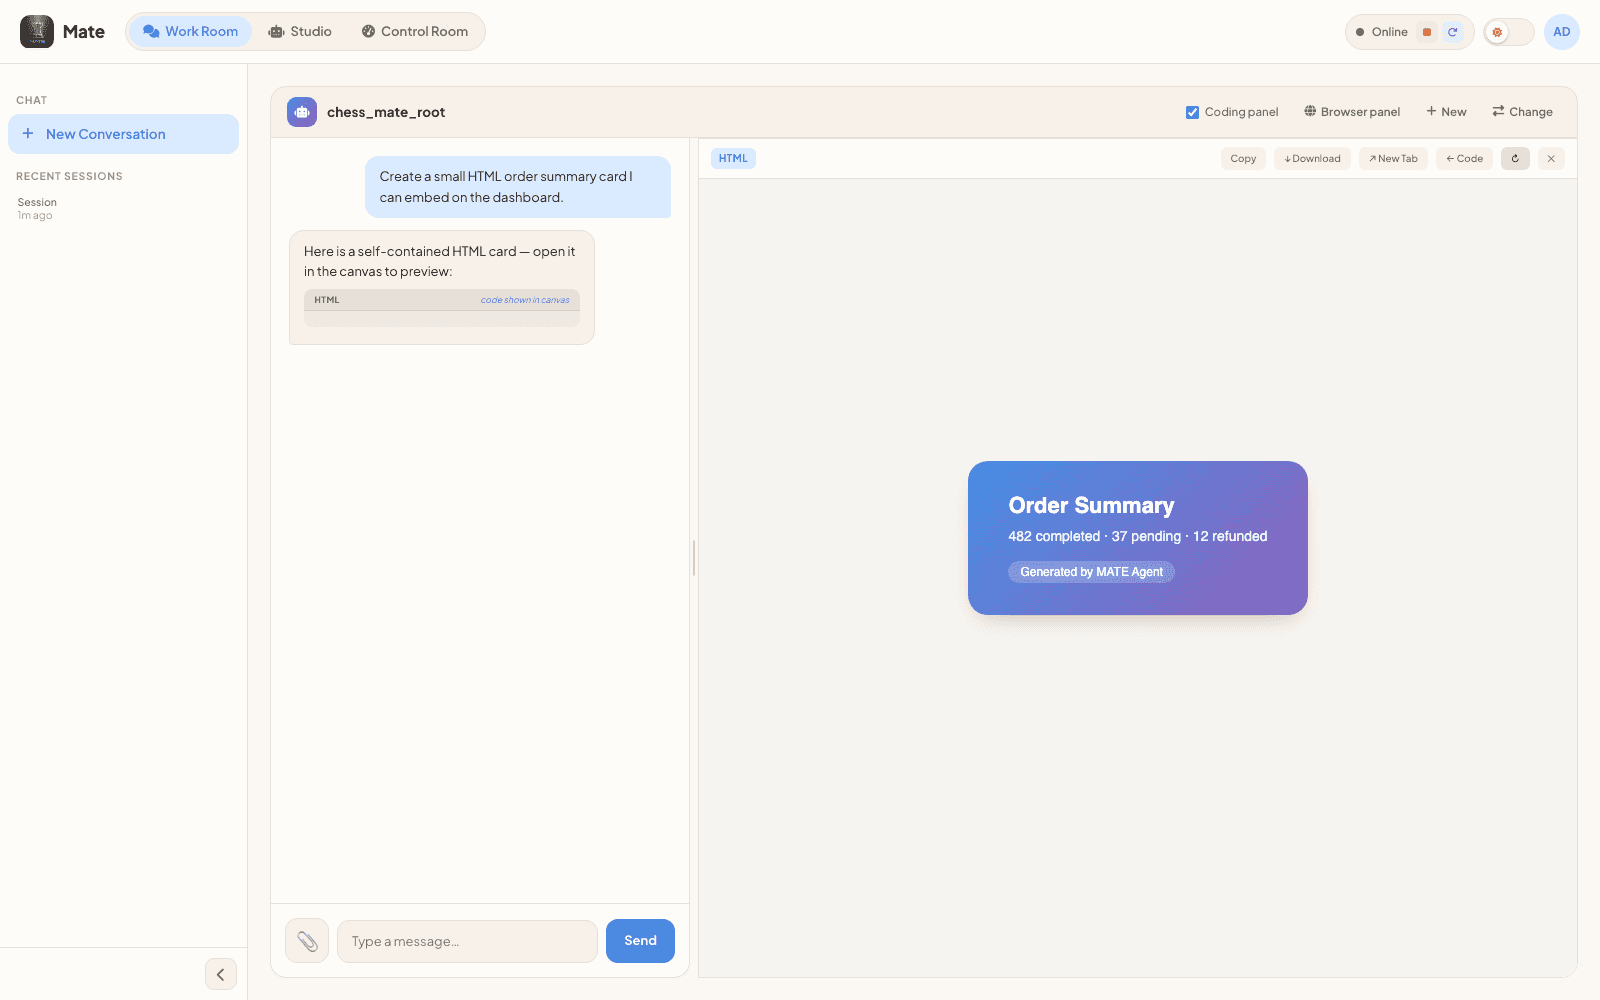Viewport: 1600px width, 1000px height.
Task: Open the AD user avatar menu
Action: (1561, 32)
